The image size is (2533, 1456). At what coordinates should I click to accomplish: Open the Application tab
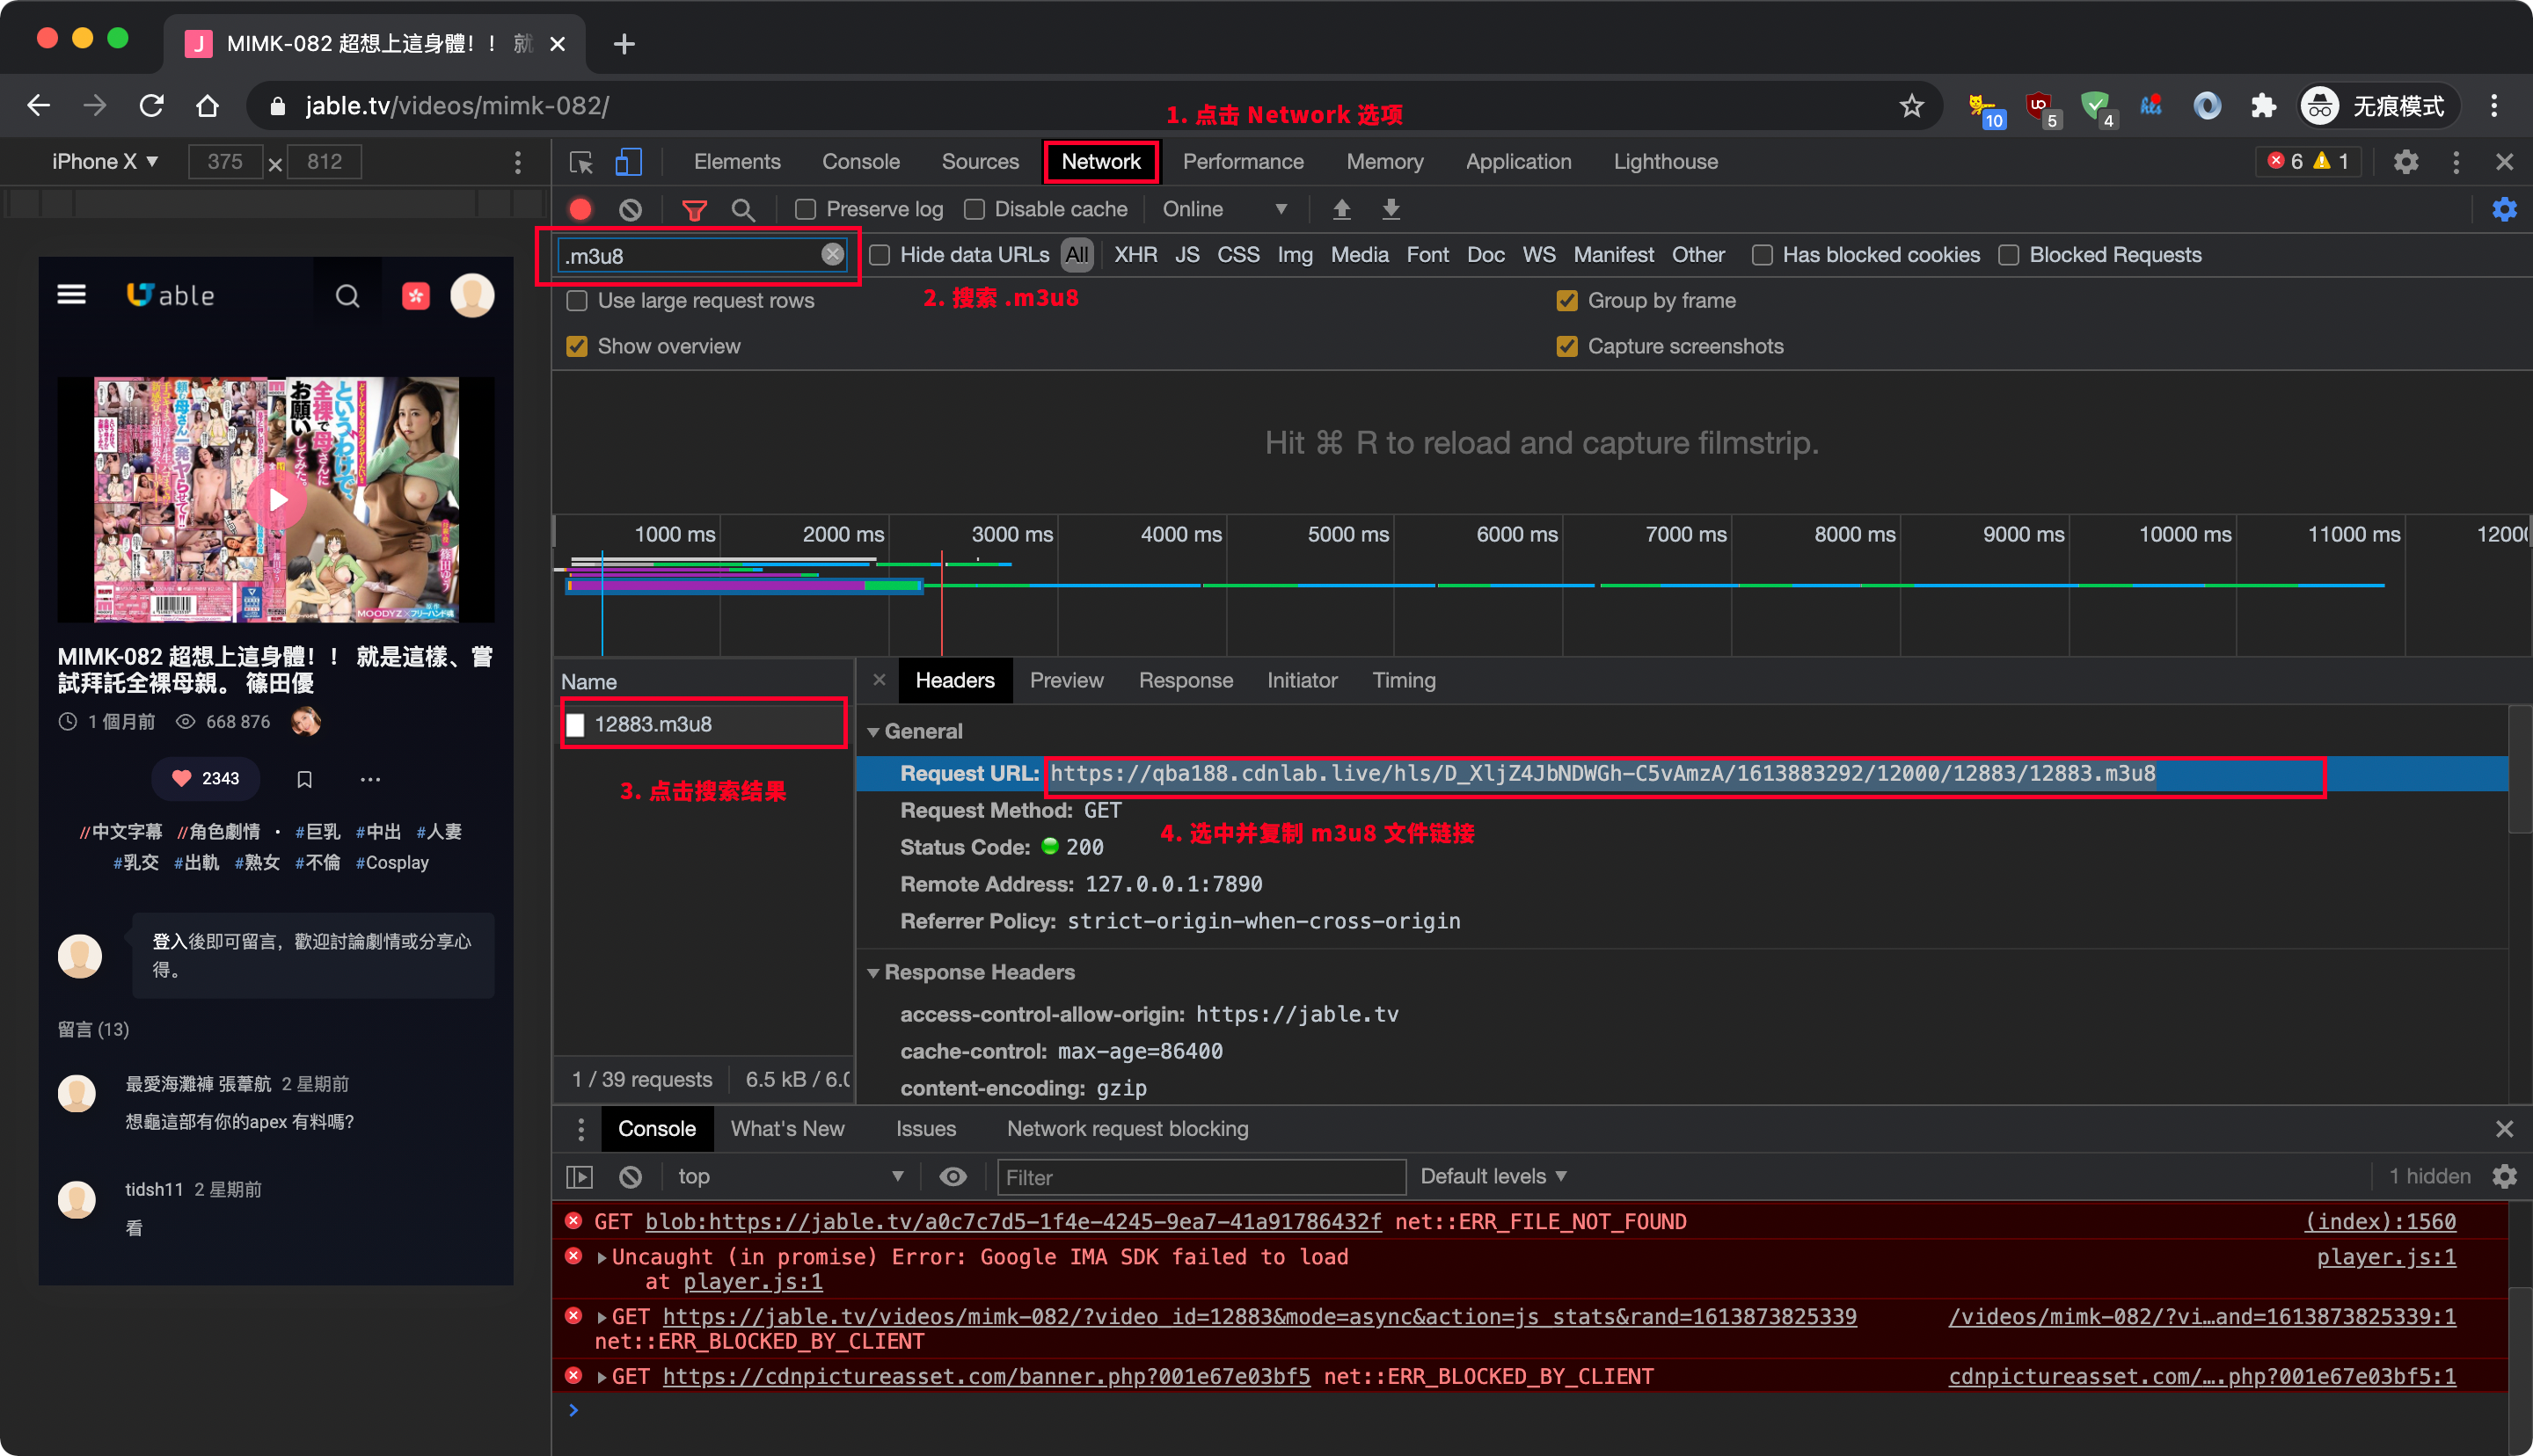[1518, 162]
